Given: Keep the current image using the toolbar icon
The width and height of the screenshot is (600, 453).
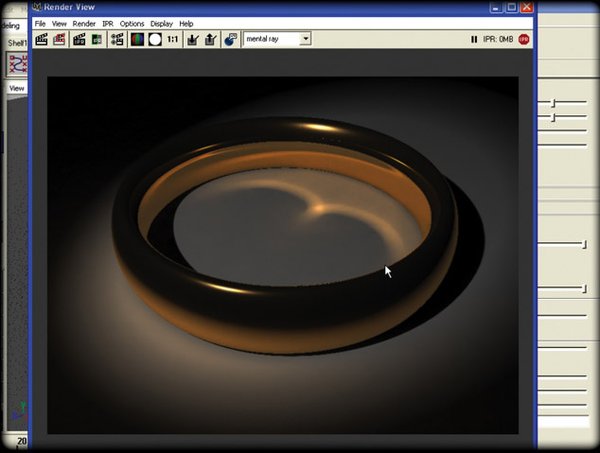Looking at the screenshot, I should click(192, 39).
